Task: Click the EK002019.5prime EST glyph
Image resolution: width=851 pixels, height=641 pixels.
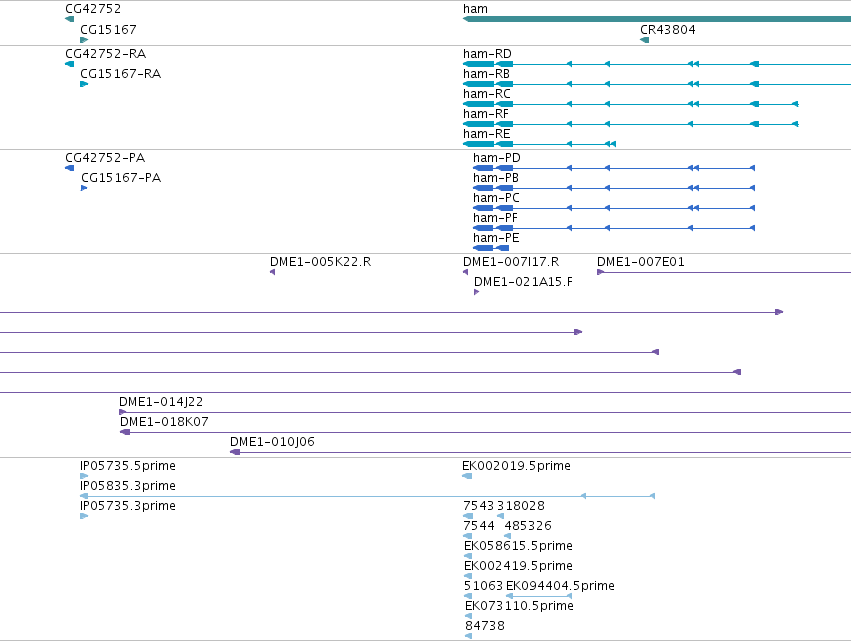Action: tap(467, 476)
